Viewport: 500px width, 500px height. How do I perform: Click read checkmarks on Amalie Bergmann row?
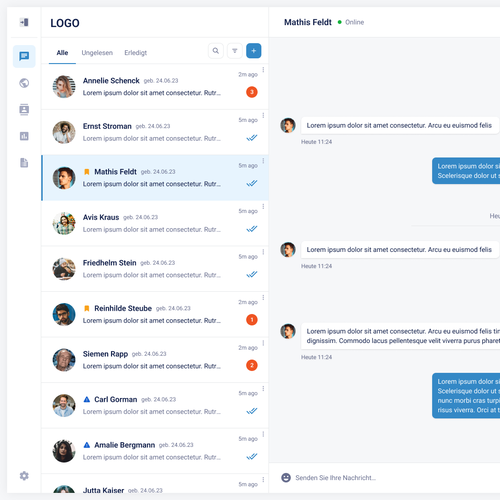[x=252, y=456]
